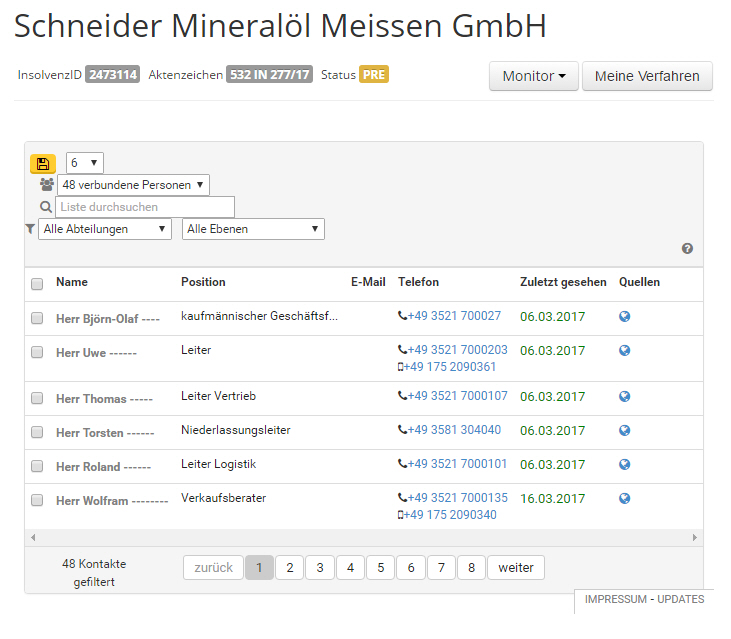Click the people group icon
This screenshot has width=731, height=639.
(47, 185)
